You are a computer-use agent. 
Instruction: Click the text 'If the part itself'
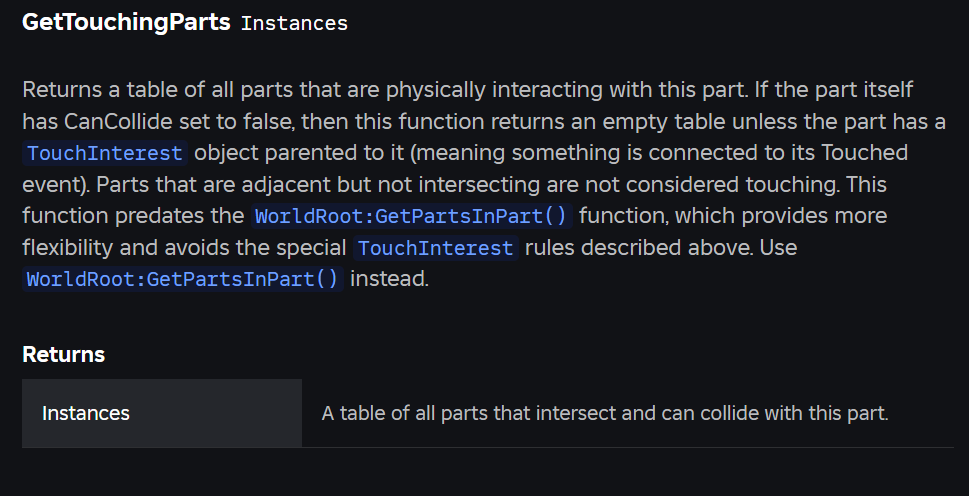(x=833, y=90)
